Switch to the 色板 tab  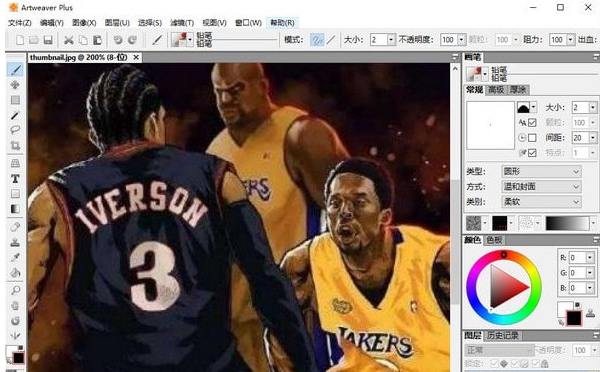[494, 240]
